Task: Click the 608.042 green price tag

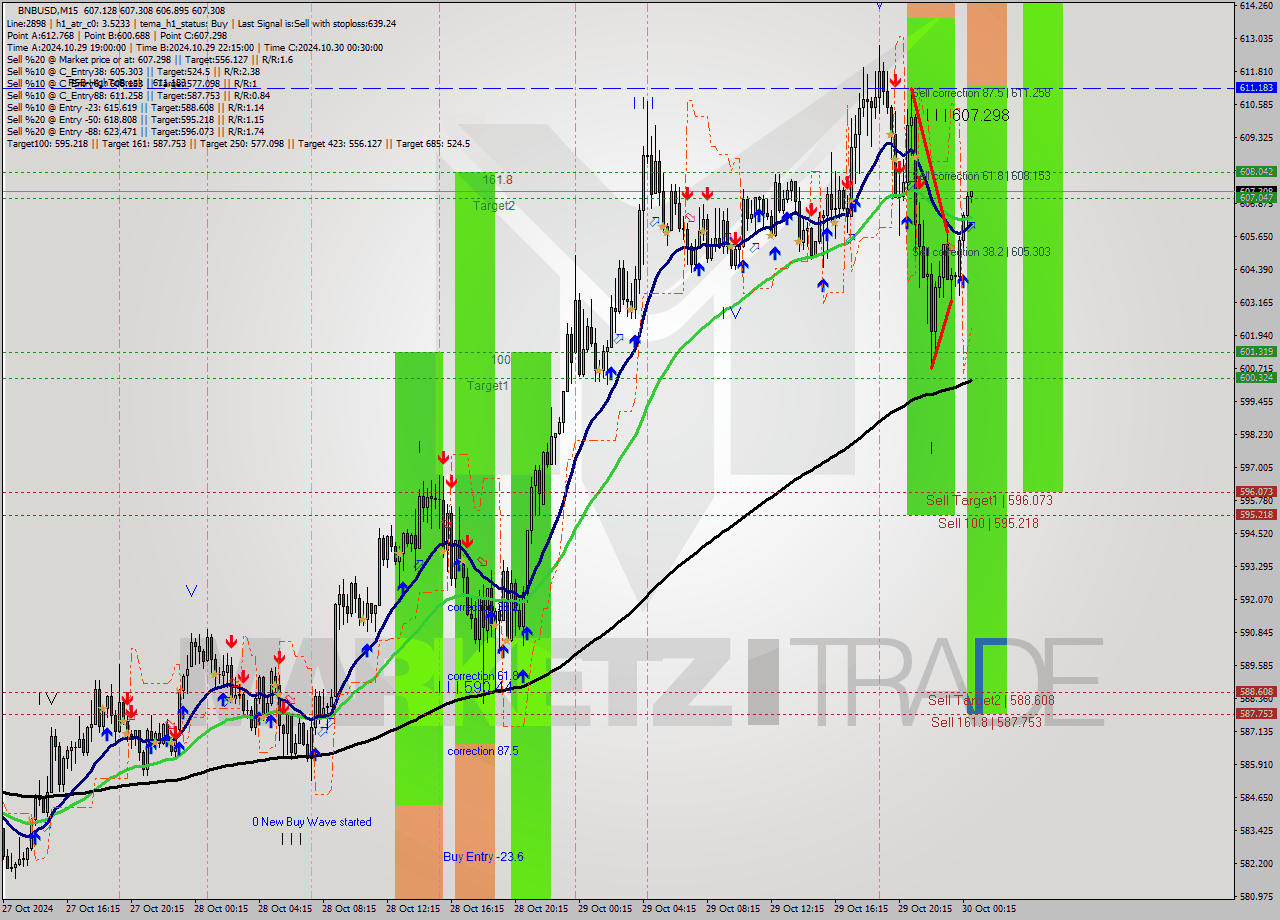Action: click(1256, 172)
